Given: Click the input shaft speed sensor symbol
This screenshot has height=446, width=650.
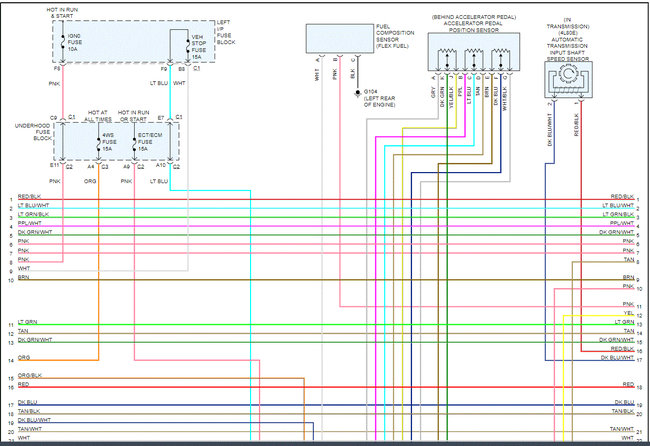Looking at the screenshot, I should 568,80.
